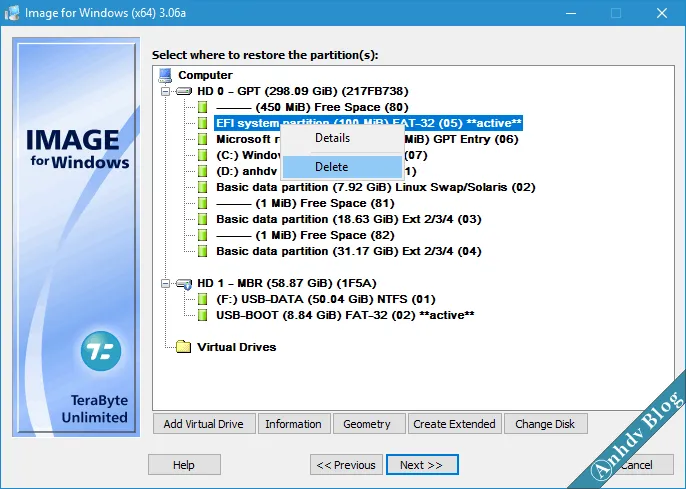Image resolution: width=686 pixels, height=489 pixels.
Task: Click green partition icon of 450 MiB Free Space
Action: coord(202,107)
